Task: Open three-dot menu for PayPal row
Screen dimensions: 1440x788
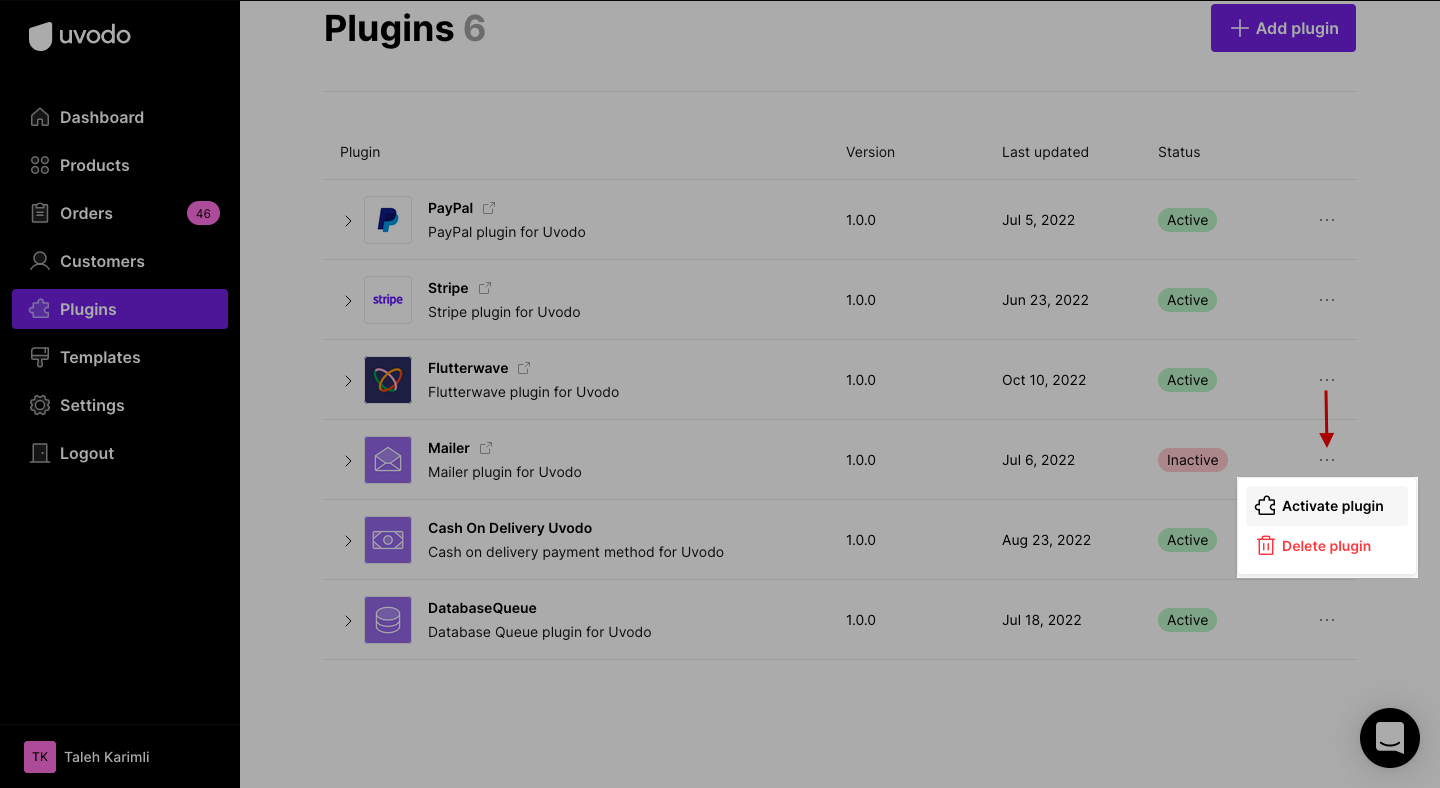Action: point(1327,220)
